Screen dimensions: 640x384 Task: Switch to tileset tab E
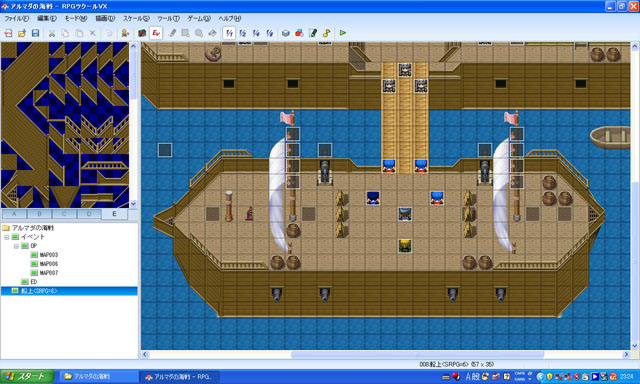[x=114, y=214]
